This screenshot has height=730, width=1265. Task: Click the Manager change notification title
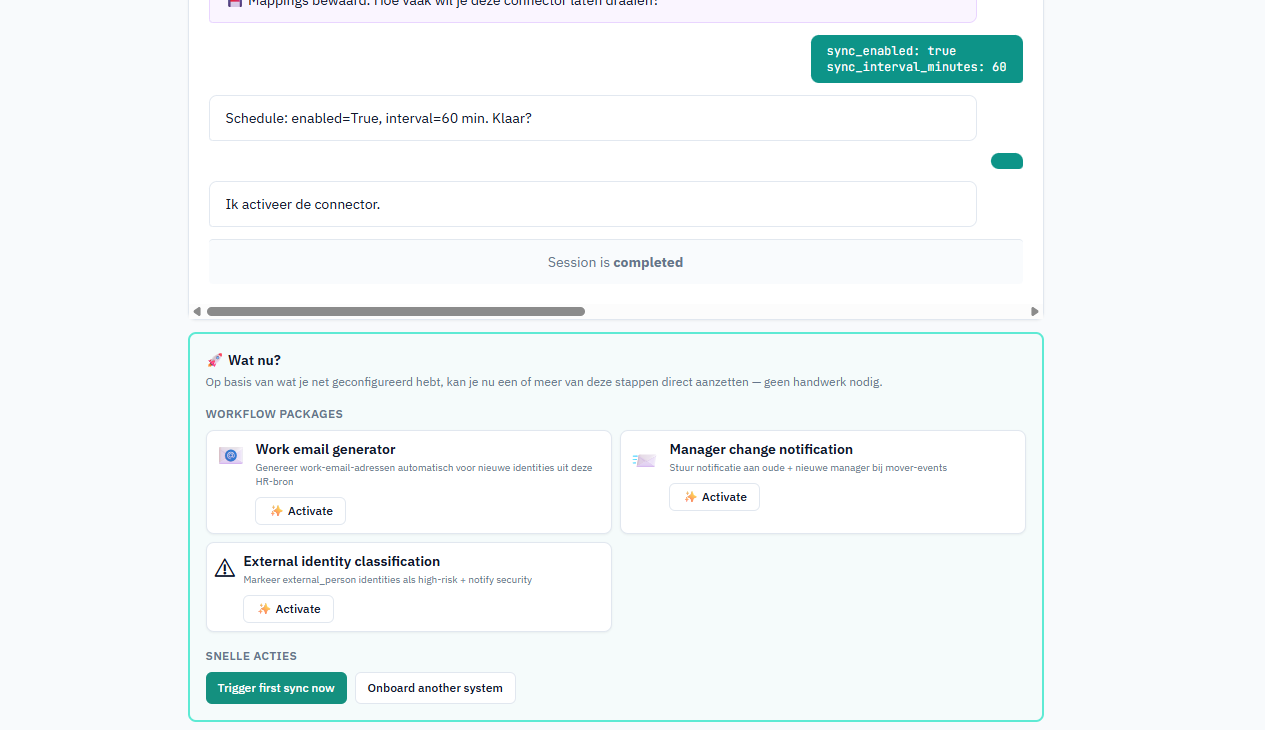tap(761, 449)
